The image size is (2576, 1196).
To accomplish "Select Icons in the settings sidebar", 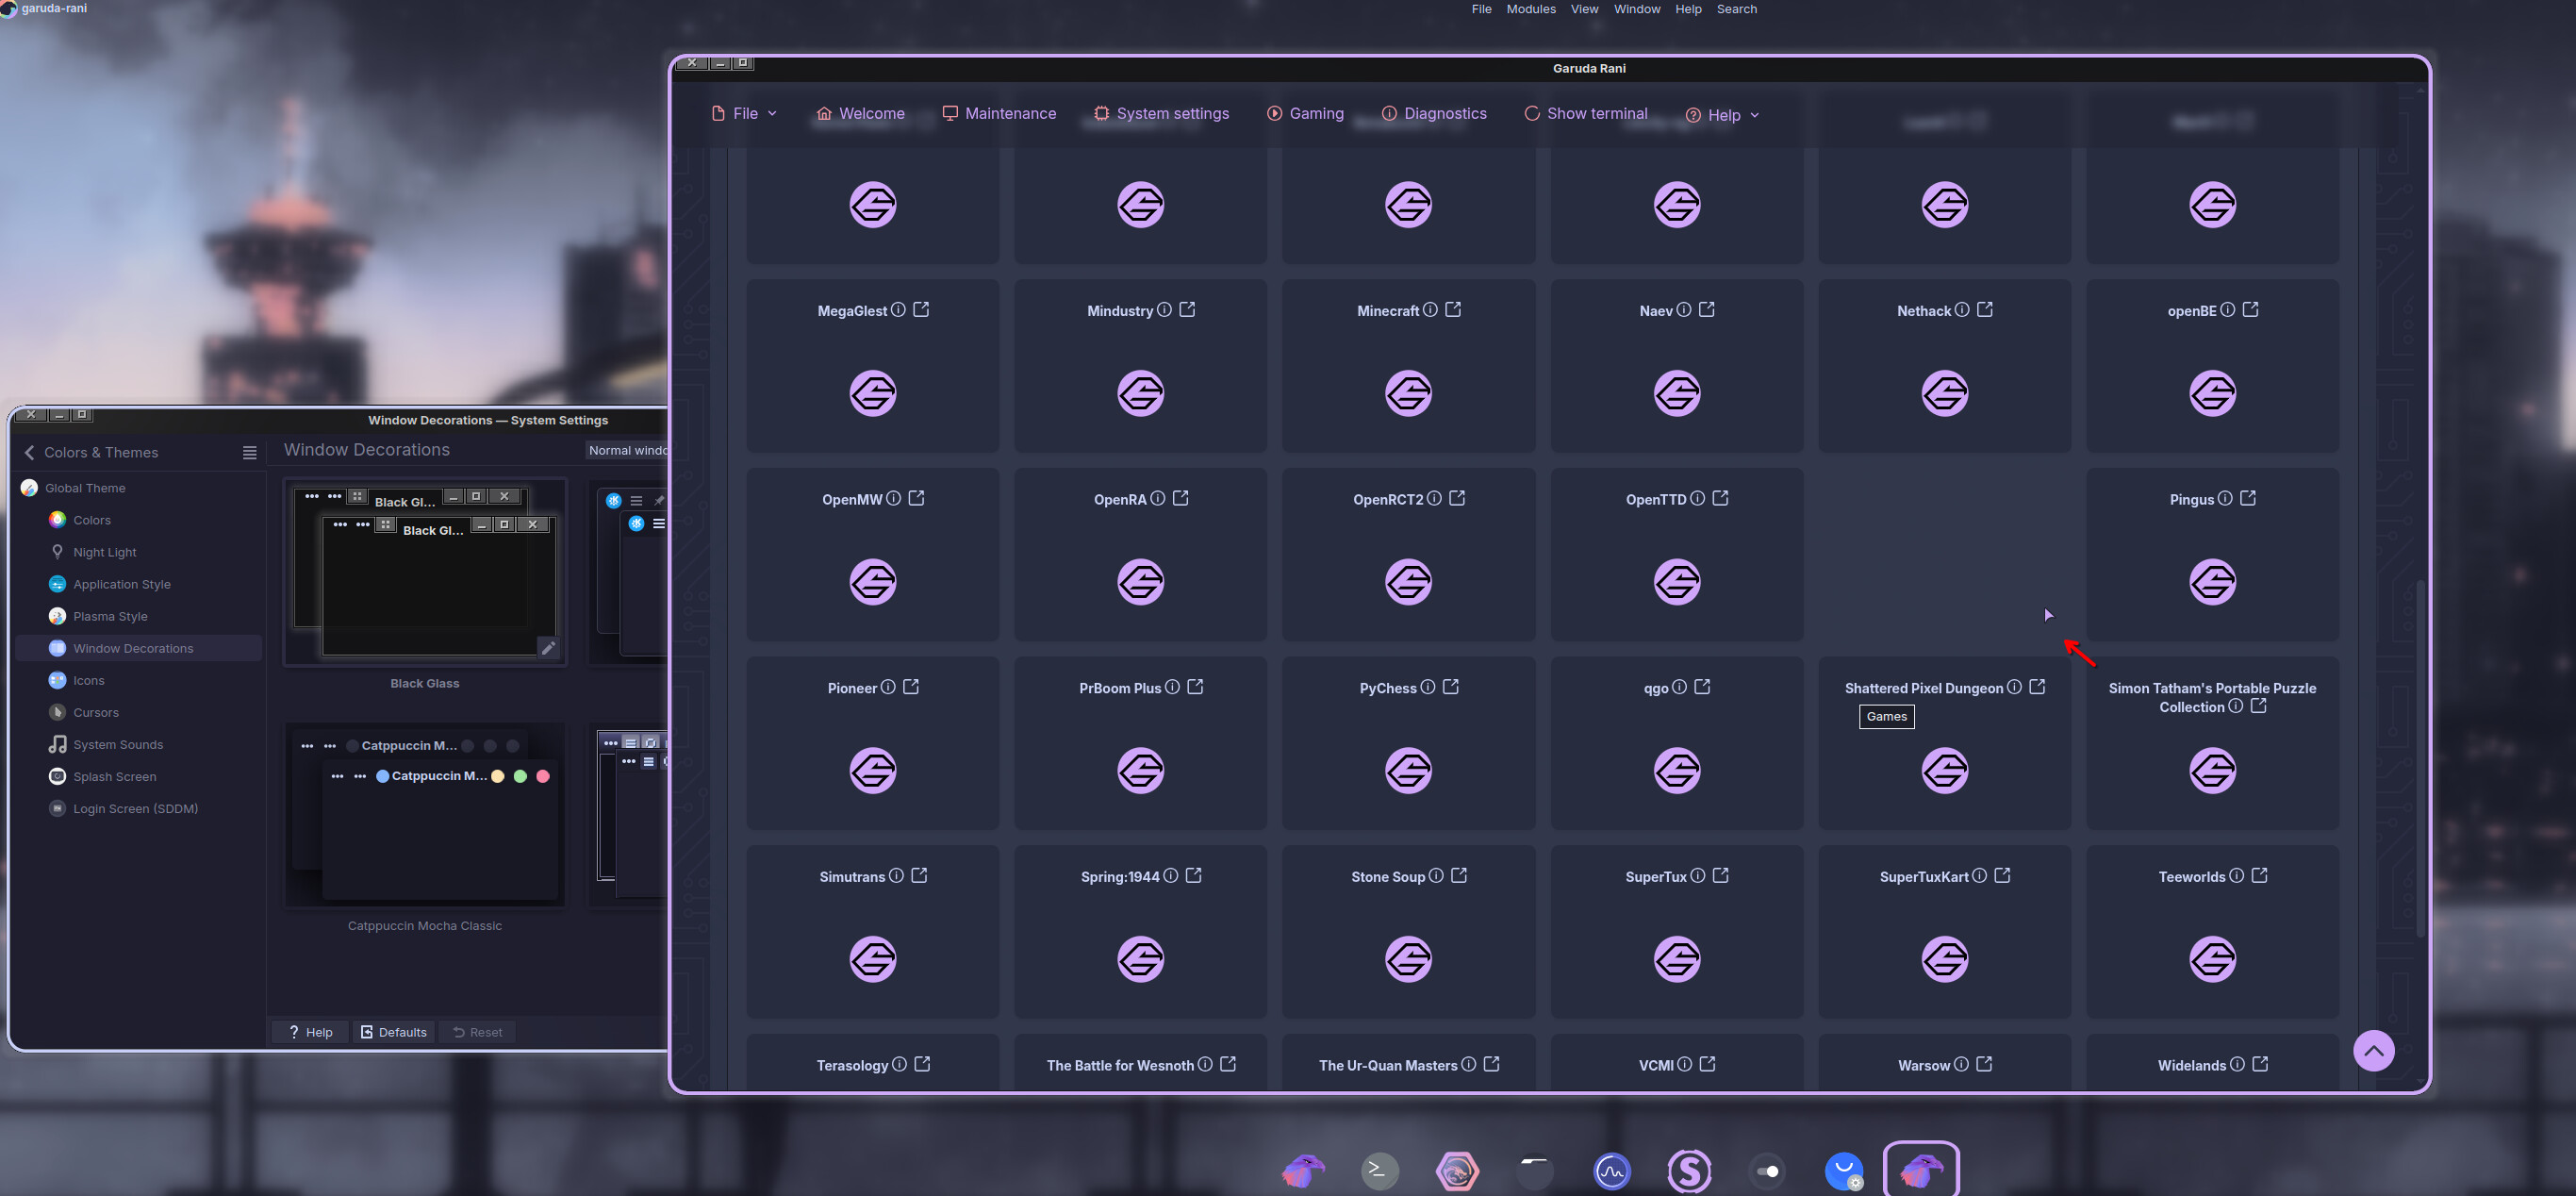I will pyautogui.click(x=138, y=680).
